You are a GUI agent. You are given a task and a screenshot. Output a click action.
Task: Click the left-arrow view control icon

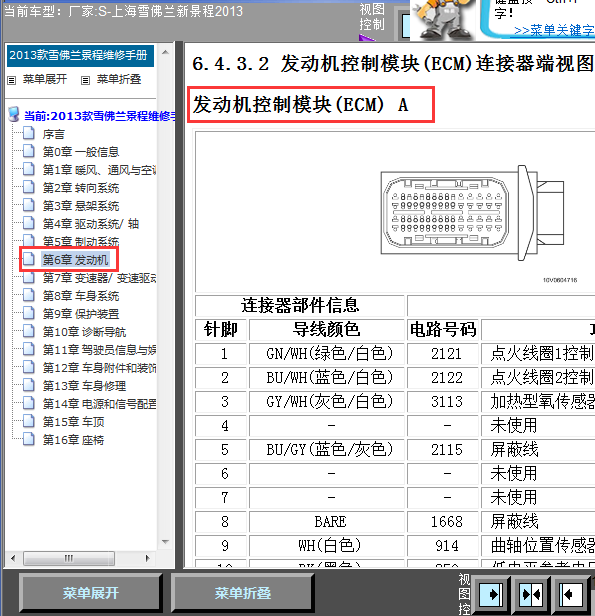570,595
